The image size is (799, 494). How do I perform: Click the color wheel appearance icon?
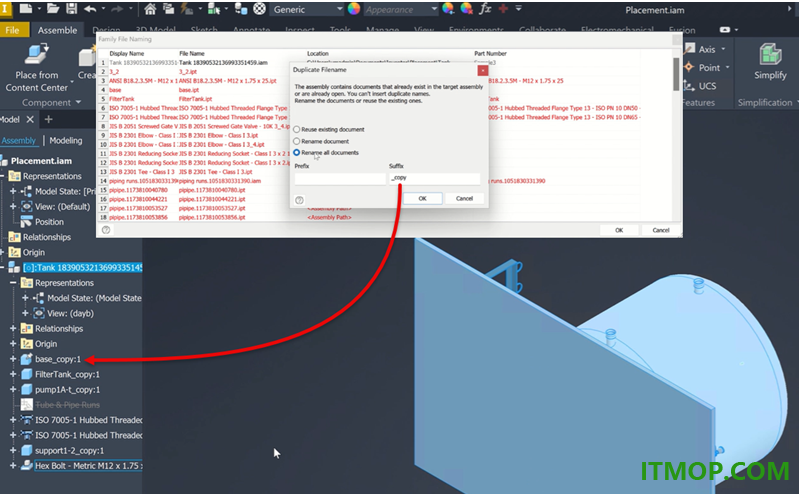click(354, 9)
